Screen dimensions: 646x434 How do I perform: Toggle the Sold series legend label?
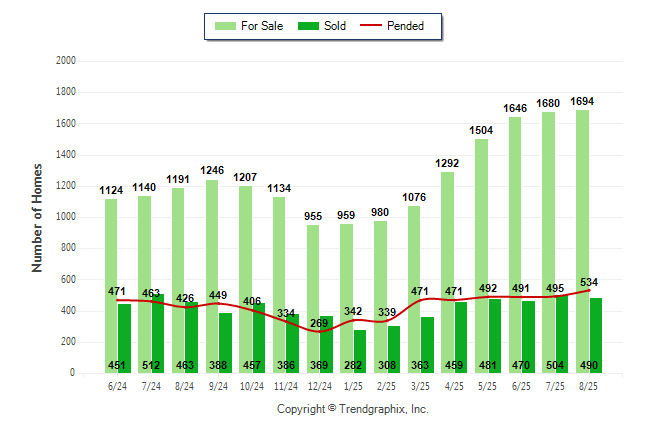coord(335,26)
